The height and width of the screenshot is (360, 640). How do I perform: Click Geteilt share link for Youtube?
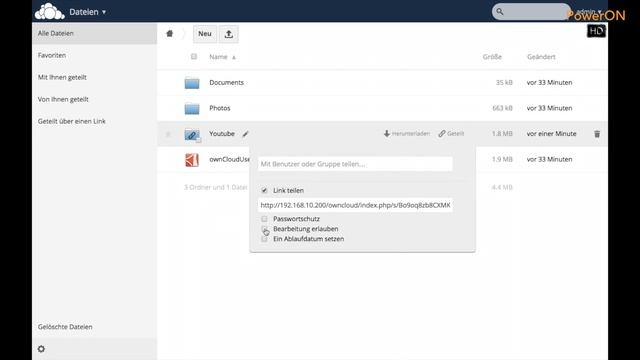[451, 134]
